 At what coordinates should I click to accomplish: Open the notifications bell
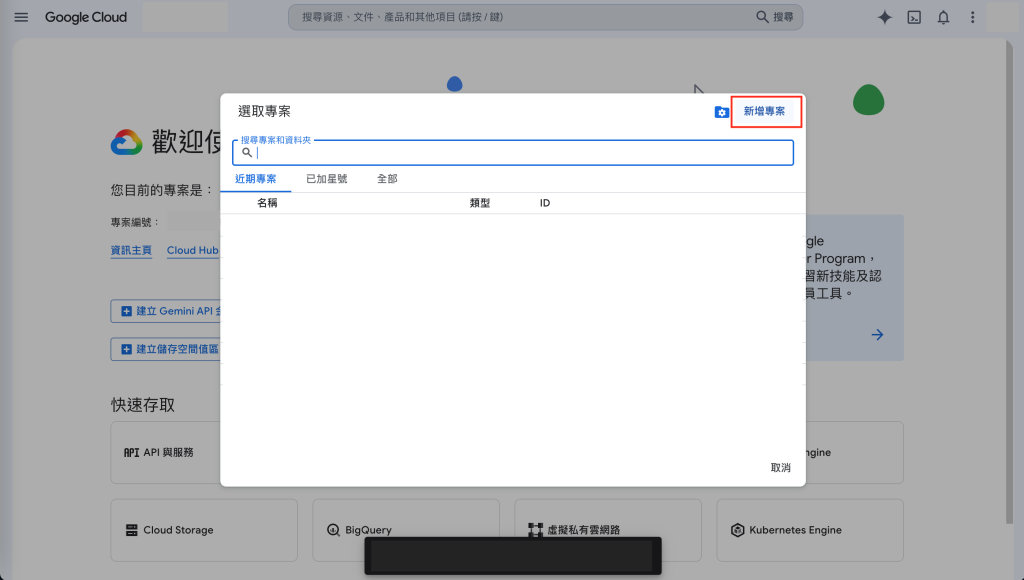click(943, 18)
